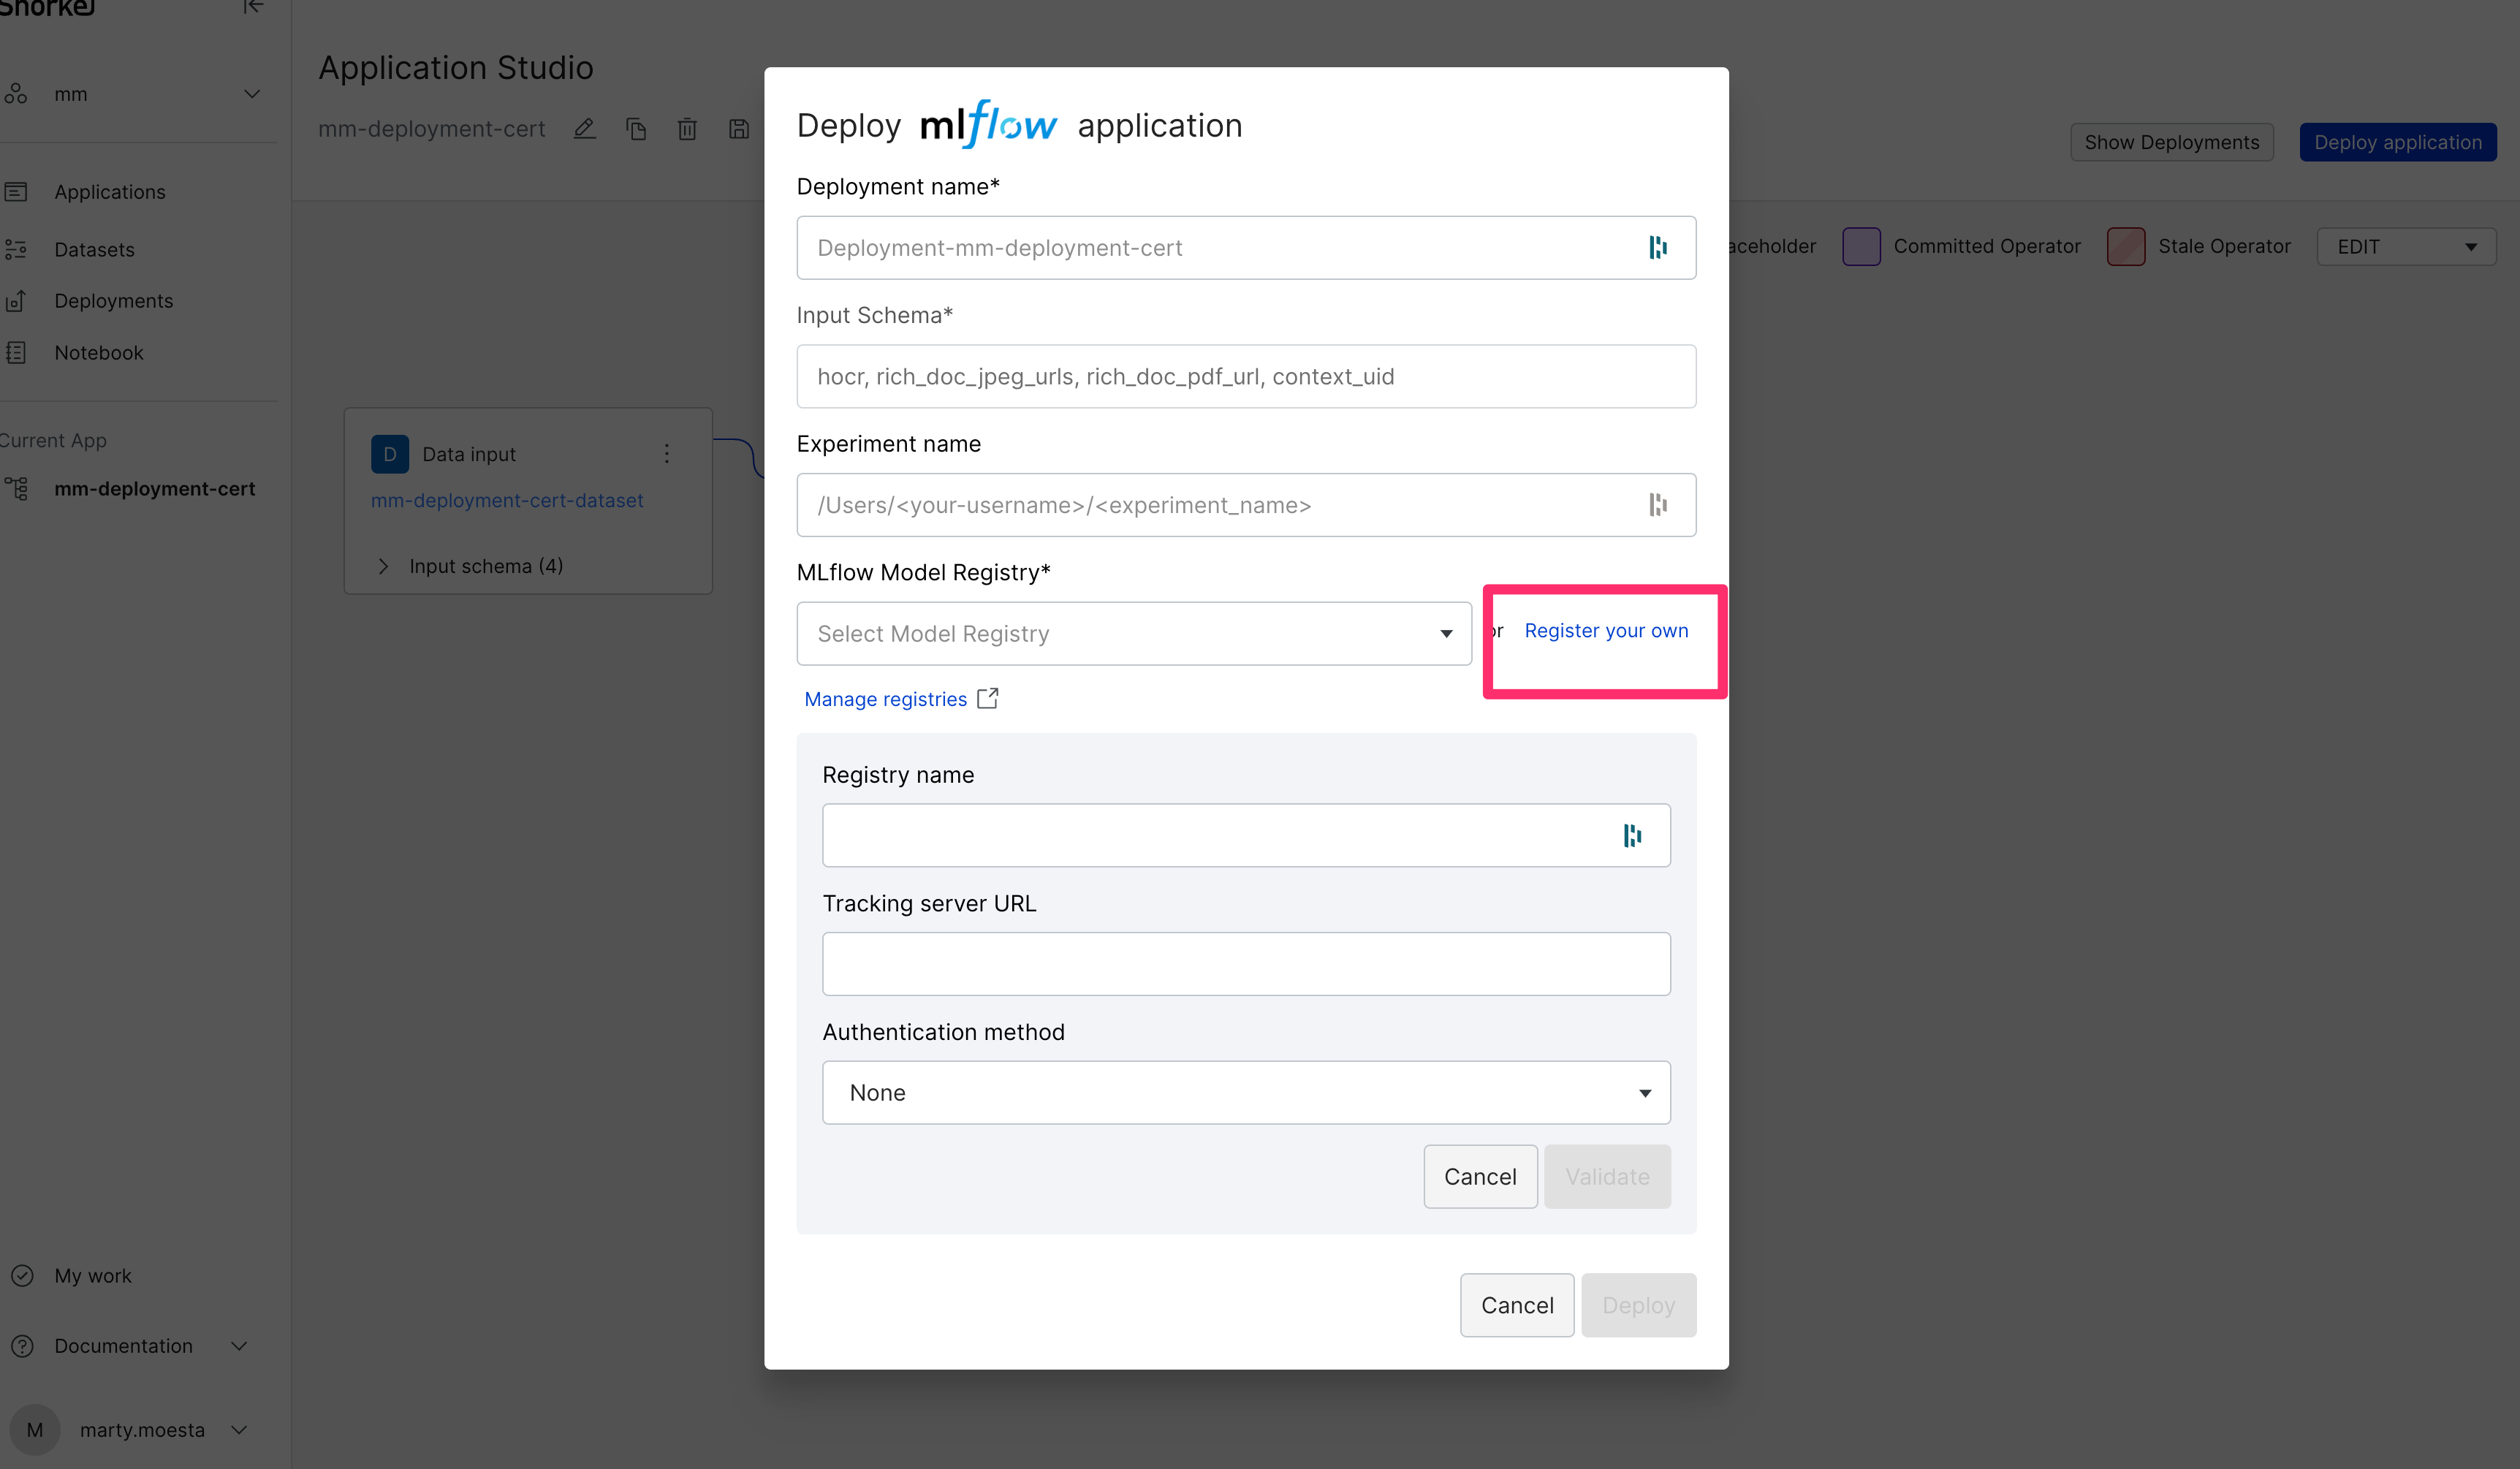The image size is (2520, 1469).
Task: Click the autofill icon in Experiment name field
Action: [1658, 505]
